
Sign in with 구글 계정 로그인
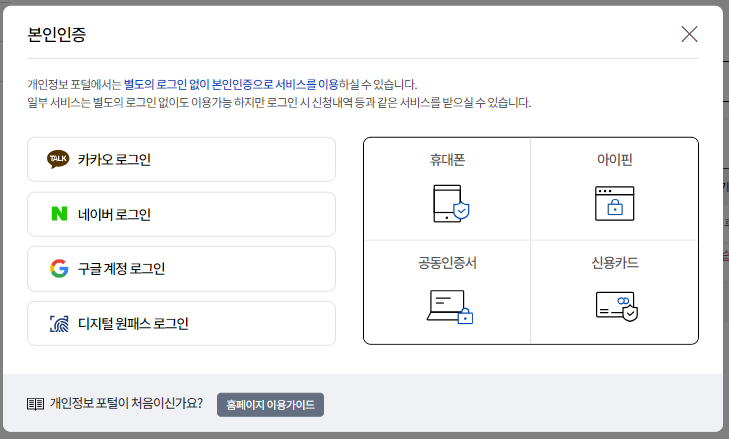(181, 269)
